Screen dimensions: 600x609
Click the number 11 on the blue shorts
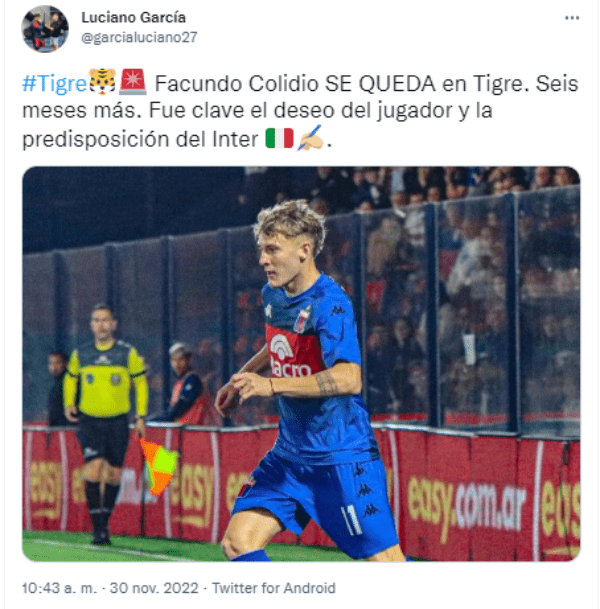click(351, 520)
